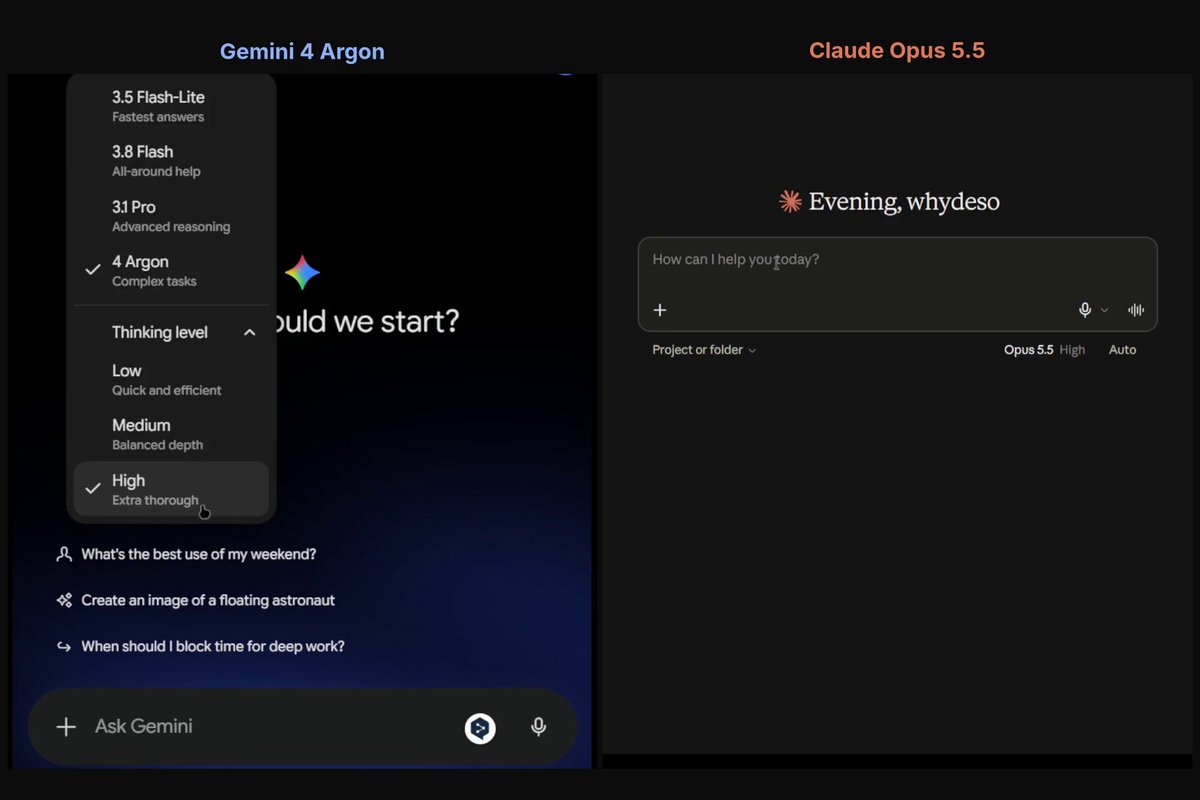Open the Project or folder dropdown

pos(704,350)
